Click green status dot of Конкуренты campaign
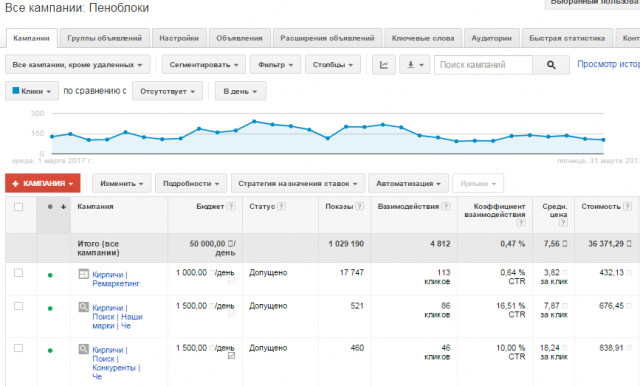 (50, 351)
